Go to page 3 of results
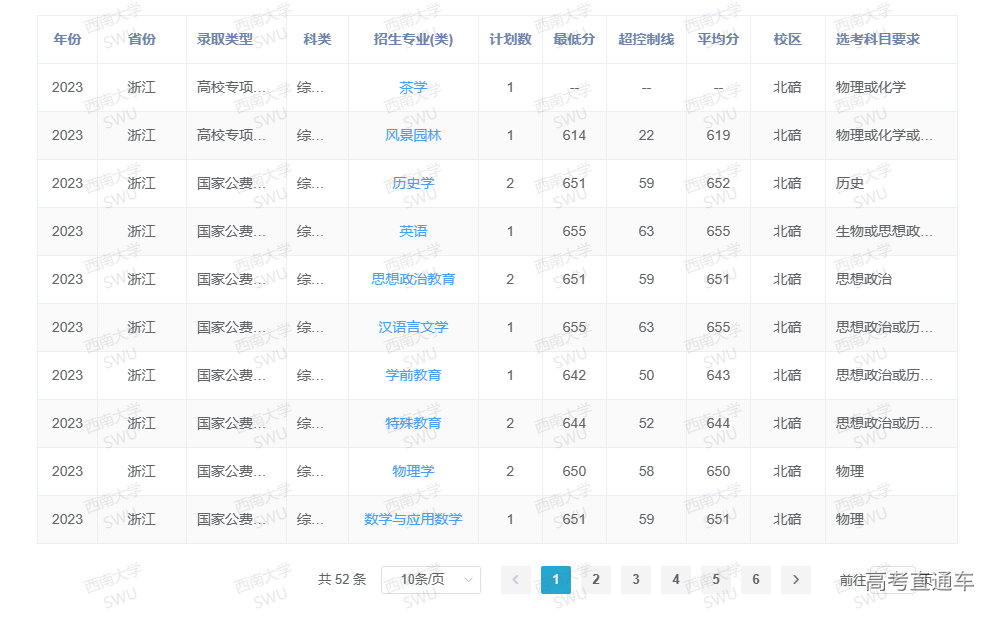The height and width of the screenshot is (621, 1003). [x=635, y=580]
